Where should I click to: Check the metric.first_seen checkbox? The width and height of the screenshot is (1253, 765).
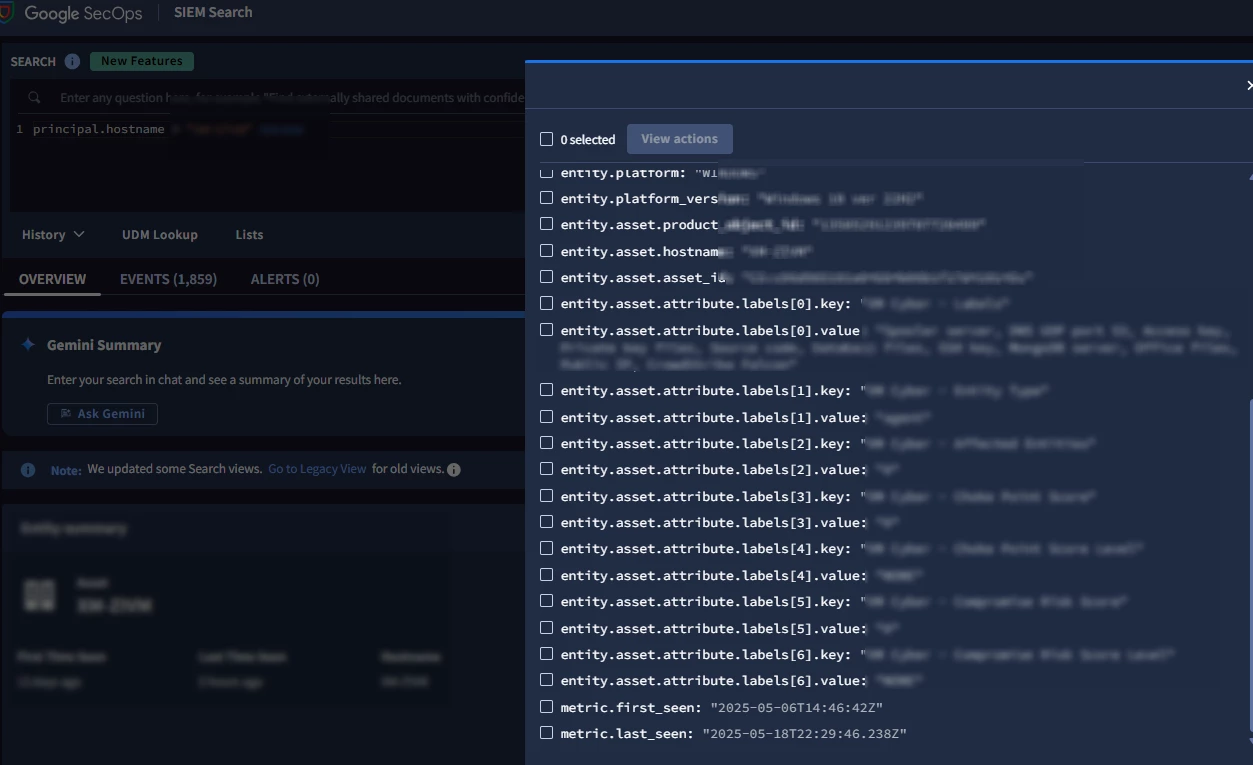coord(546,707)
